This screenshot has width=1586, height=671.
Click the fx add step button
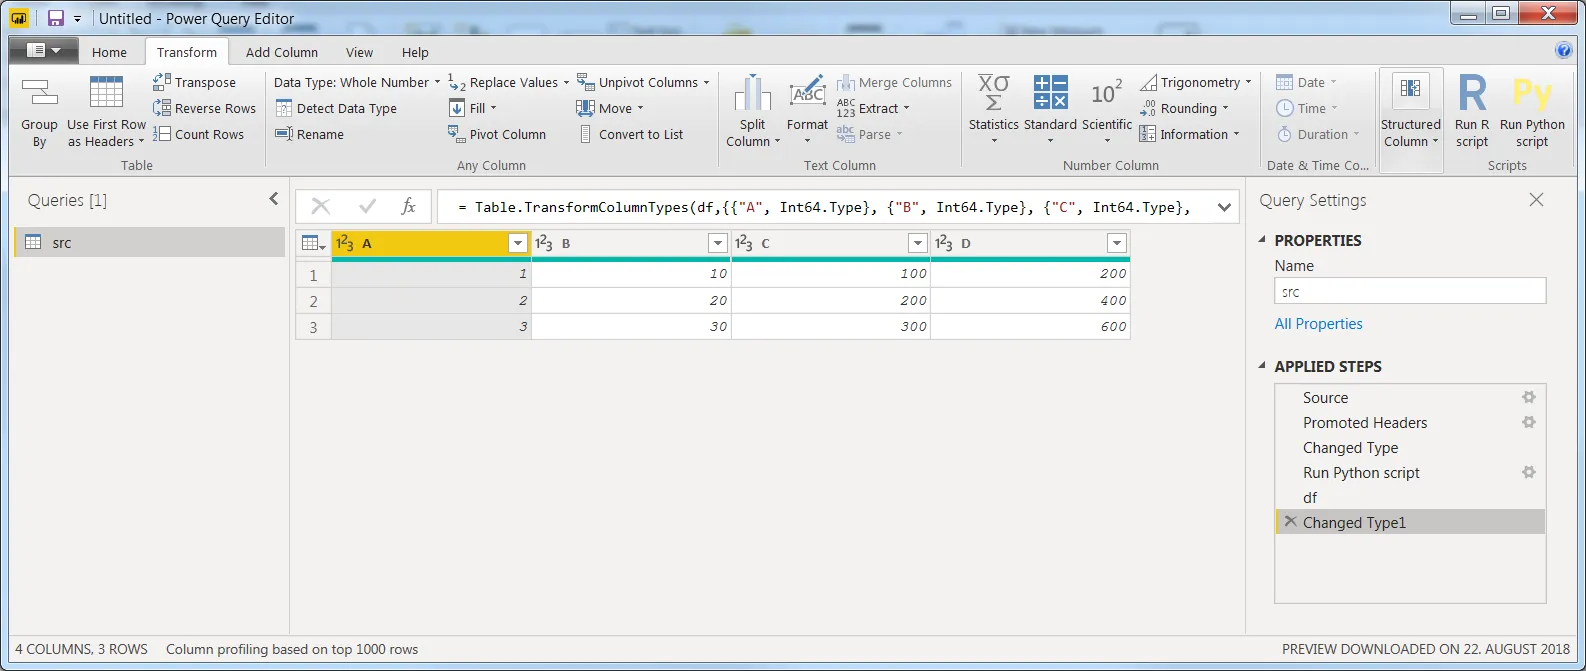[408, 206]
